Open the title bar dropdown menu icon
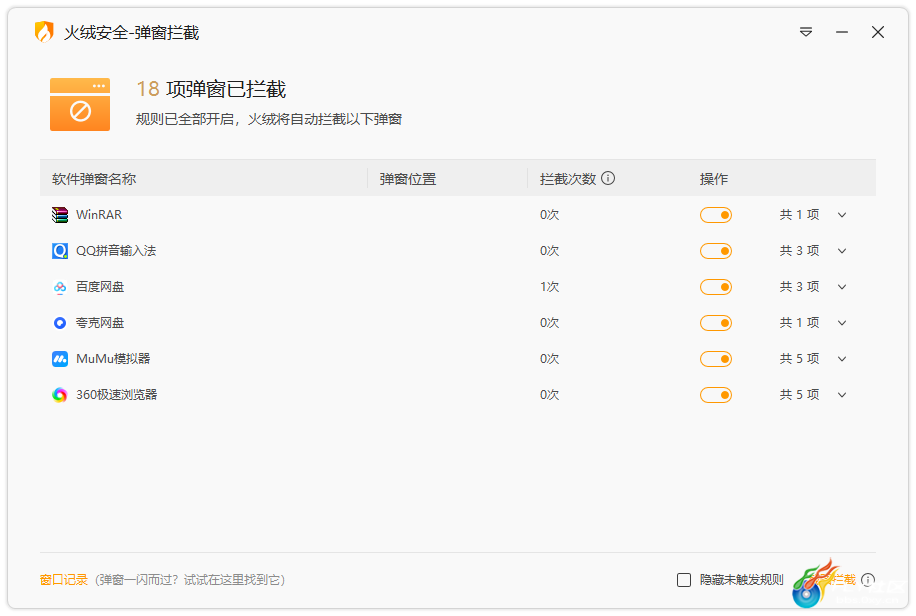The width and height of the screenshot is (916, 616). click(806, 32)
